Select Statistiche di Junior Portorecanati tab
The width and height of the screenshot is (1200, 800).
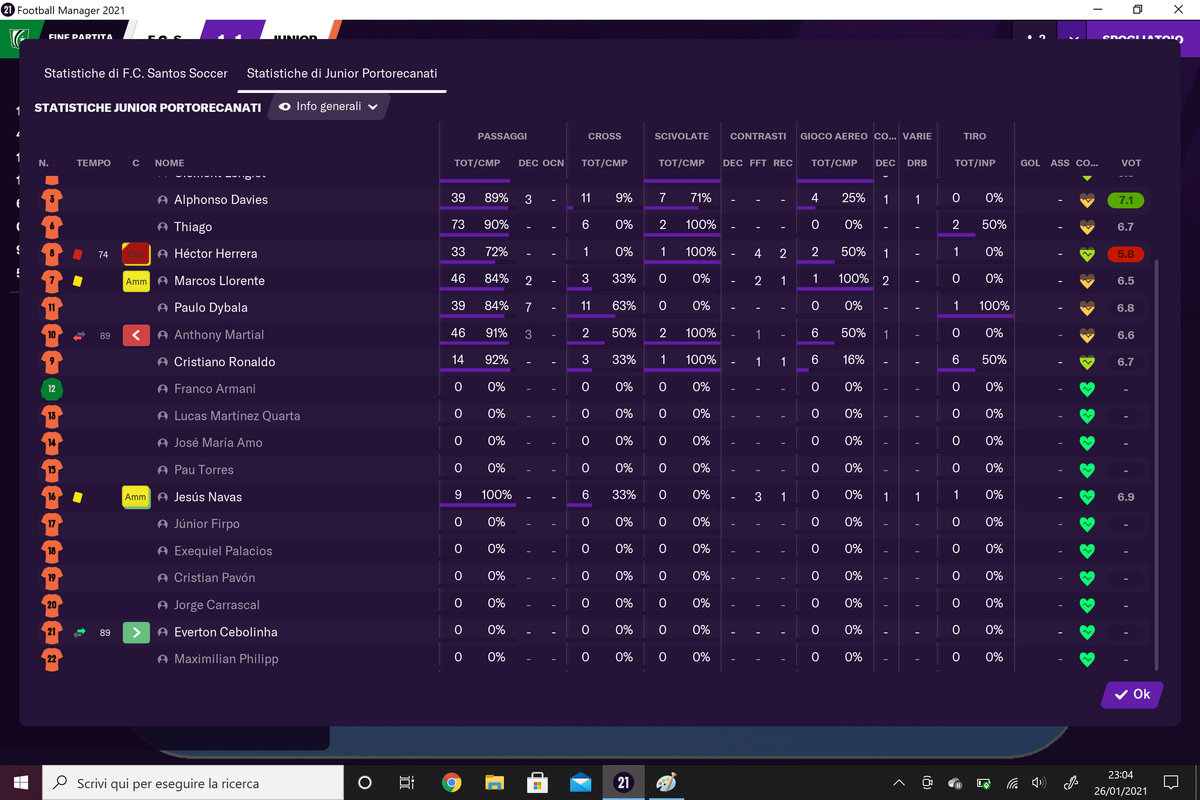pos(342,73)
